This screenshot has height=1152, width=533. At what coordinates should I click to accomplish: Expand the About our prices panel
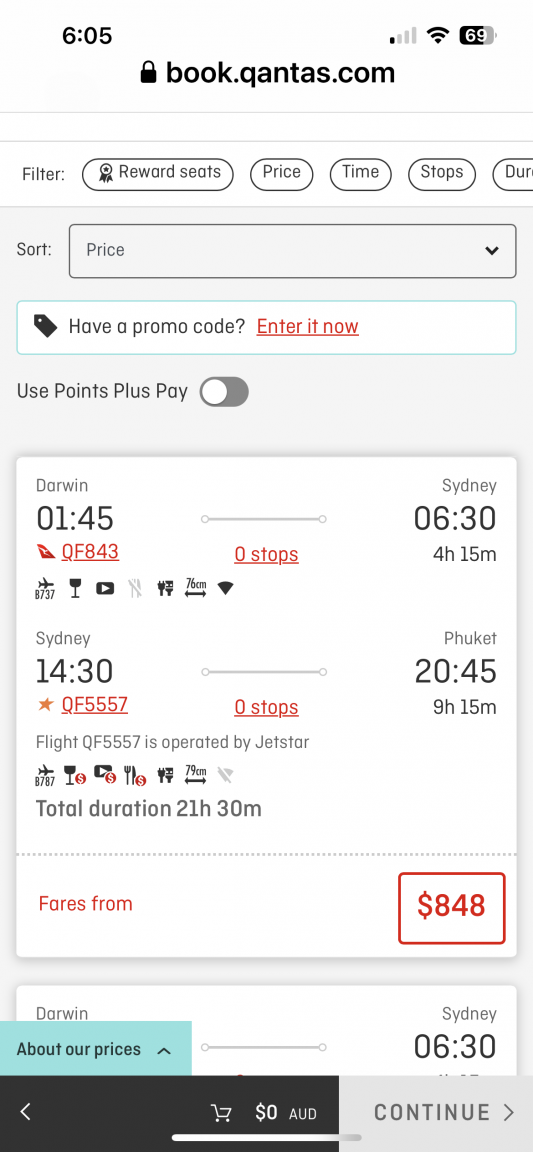pos(96,1048)
